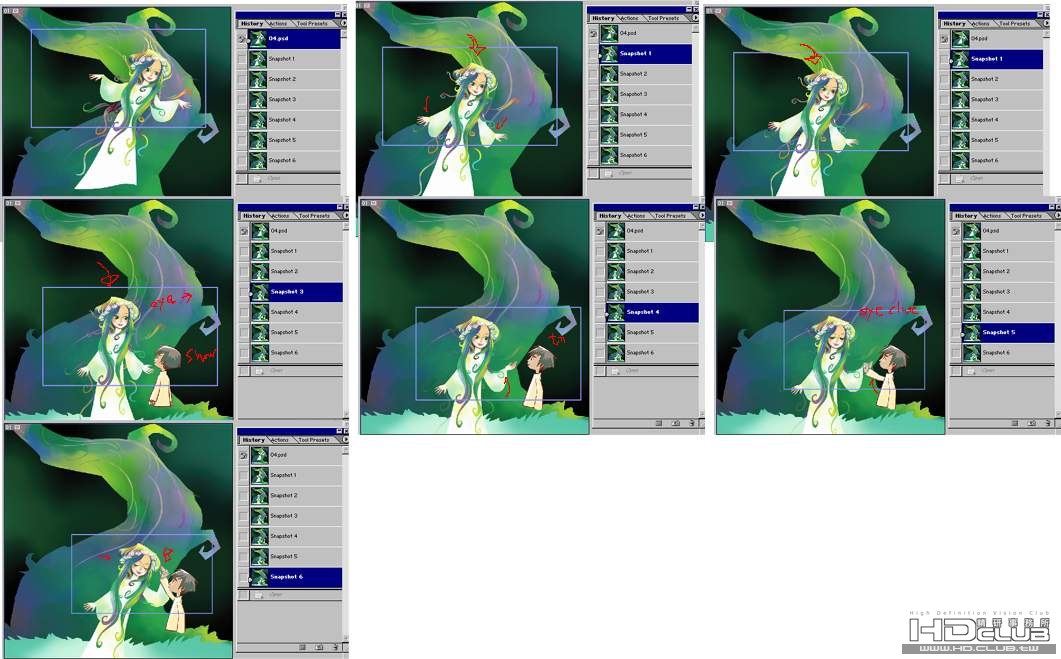Click Open state icon in 04.psd highlighted panel
This screenshot has width=1061, height=659.
tap(256, 179)
